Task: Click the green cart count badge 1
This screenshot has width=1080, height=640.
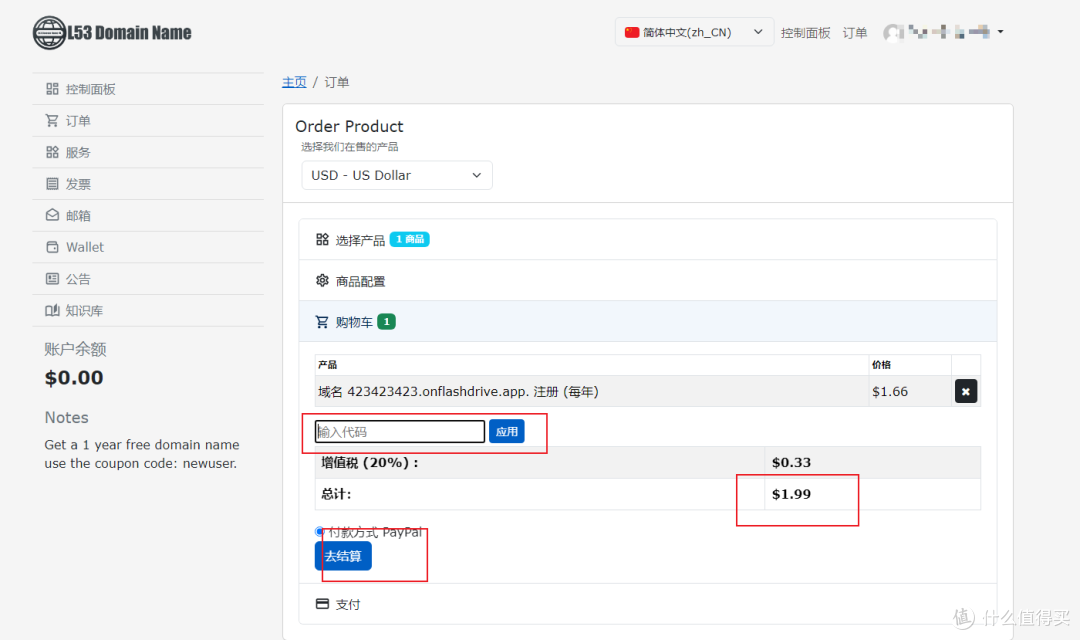Action: (x=386, y=322)
